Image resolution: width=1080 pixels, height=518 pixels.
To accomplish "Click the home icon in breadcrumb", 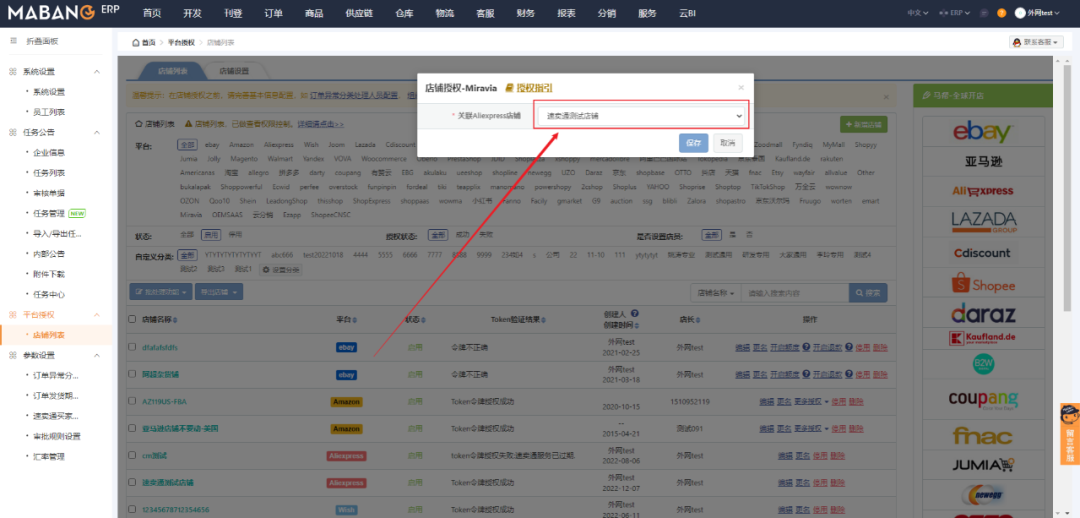I will click(136, 43).
